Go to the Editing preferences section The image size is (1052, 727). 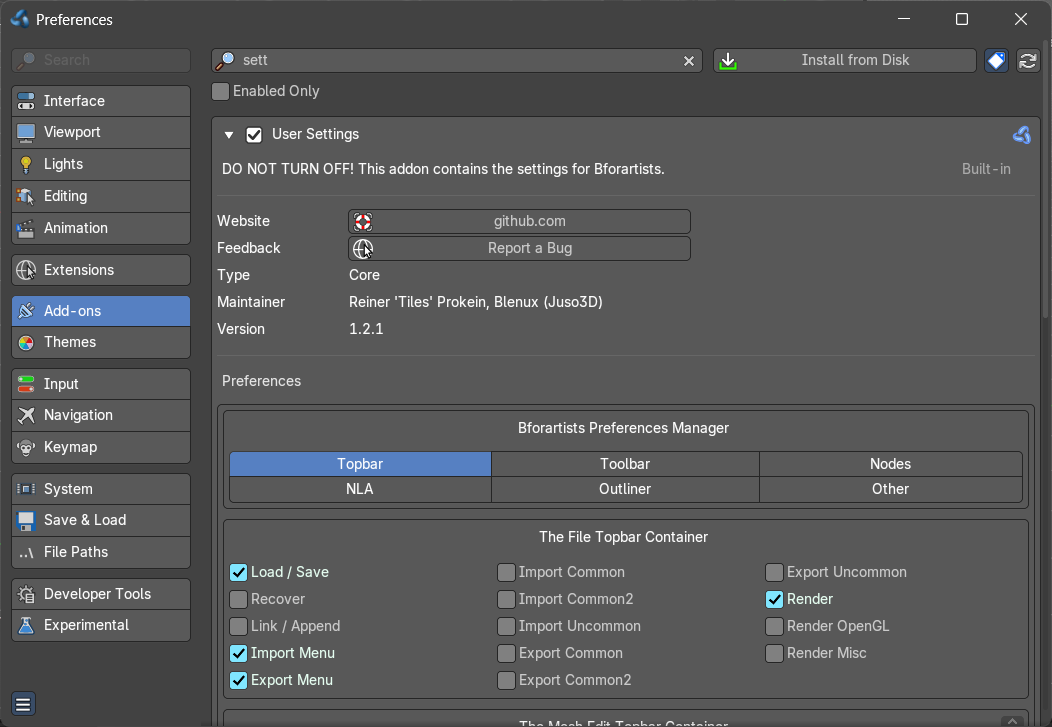[101, 197]
